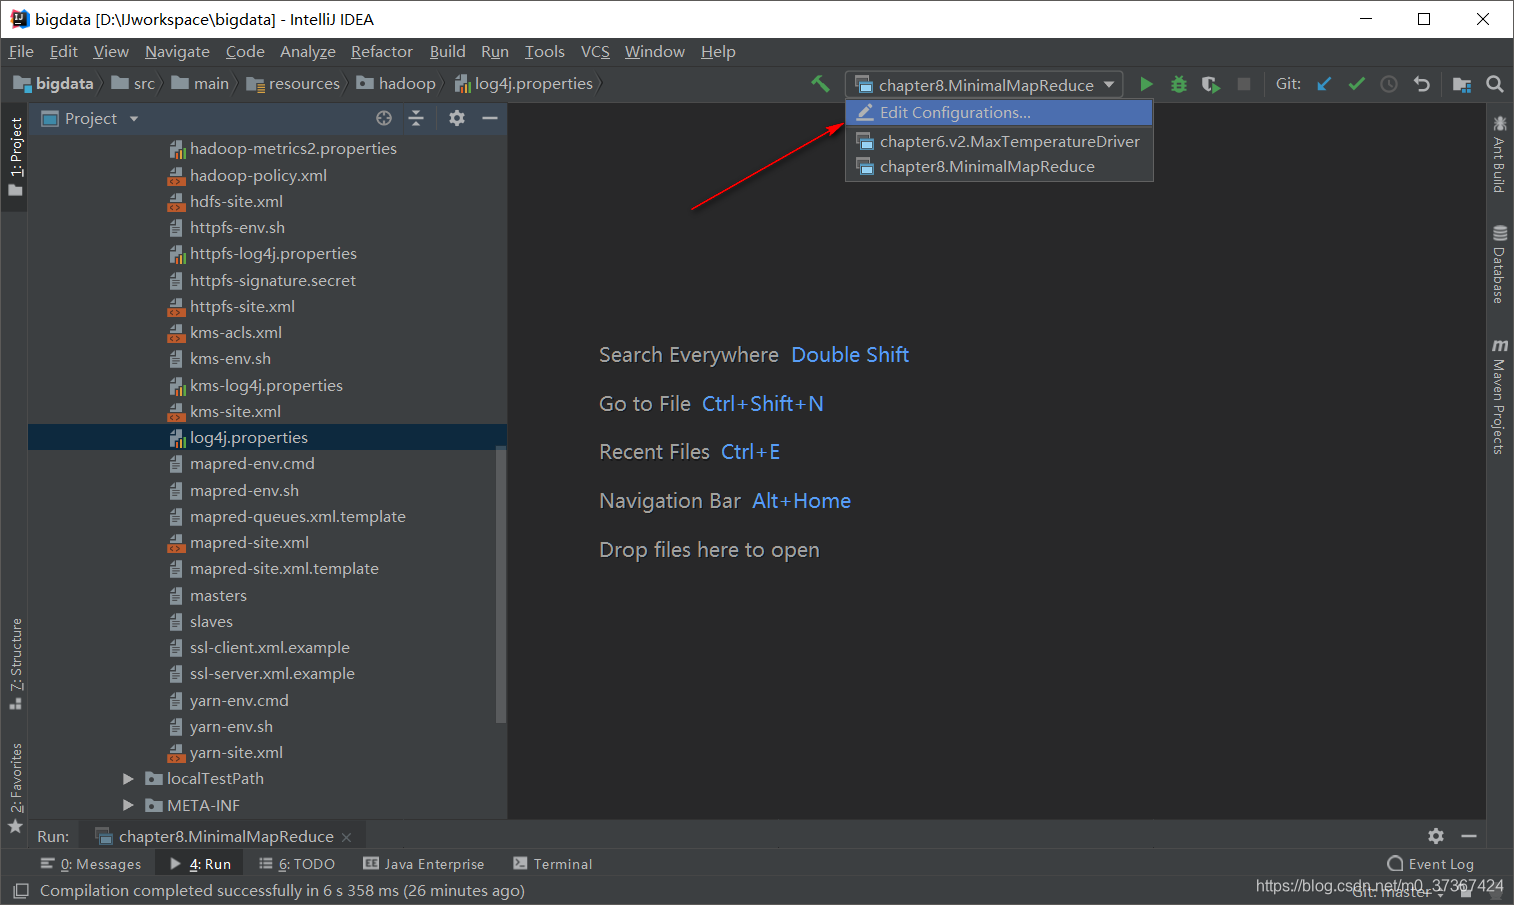This screenshot has height=905, width=1514.
Task: Click the bigdata breadcrumb
Action: click(x=54, y=84)
